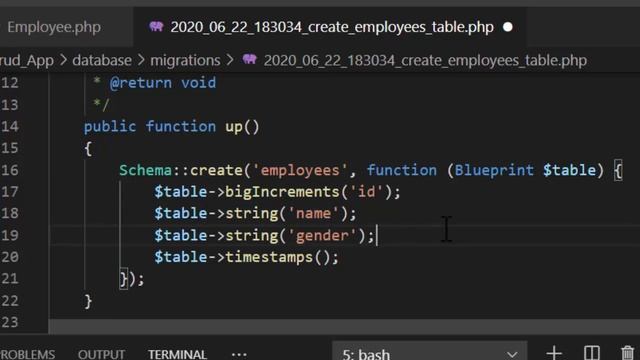
Task: Click the closing '});' on line 21
Action: click(x=132, y=279)
